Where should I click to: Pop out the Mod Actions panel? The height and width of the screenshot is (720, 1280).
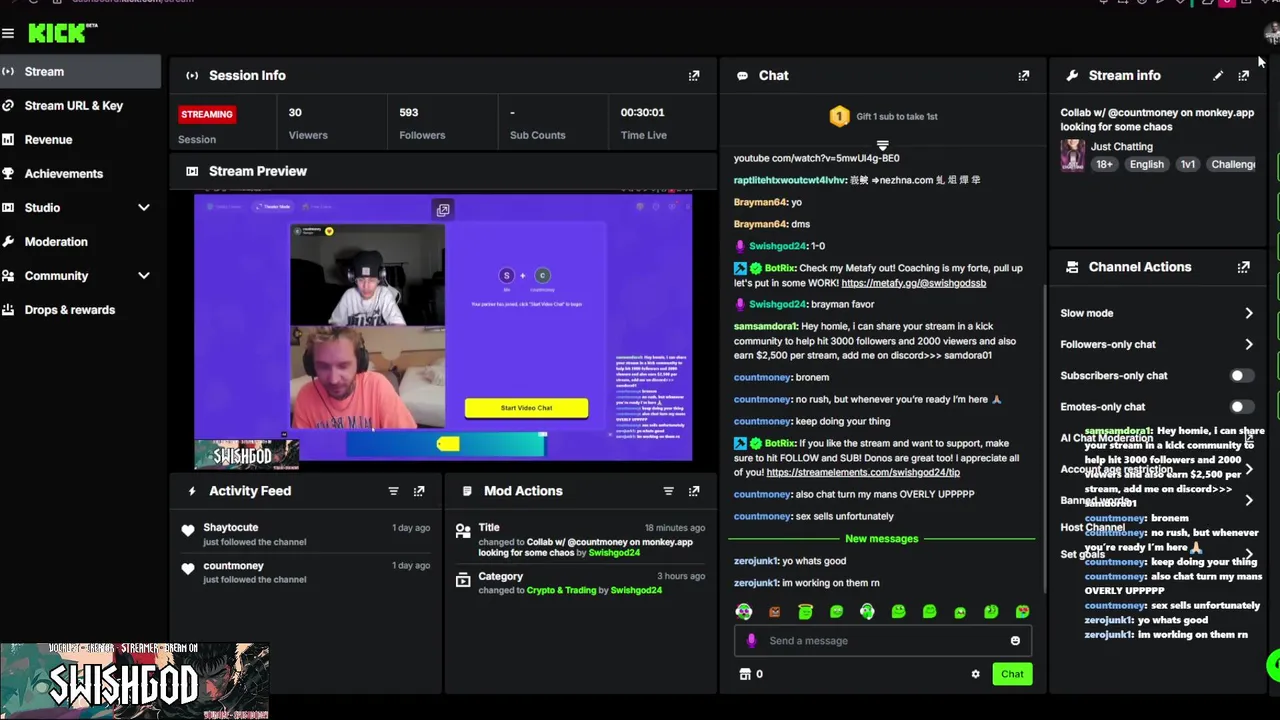pos(694,491)
